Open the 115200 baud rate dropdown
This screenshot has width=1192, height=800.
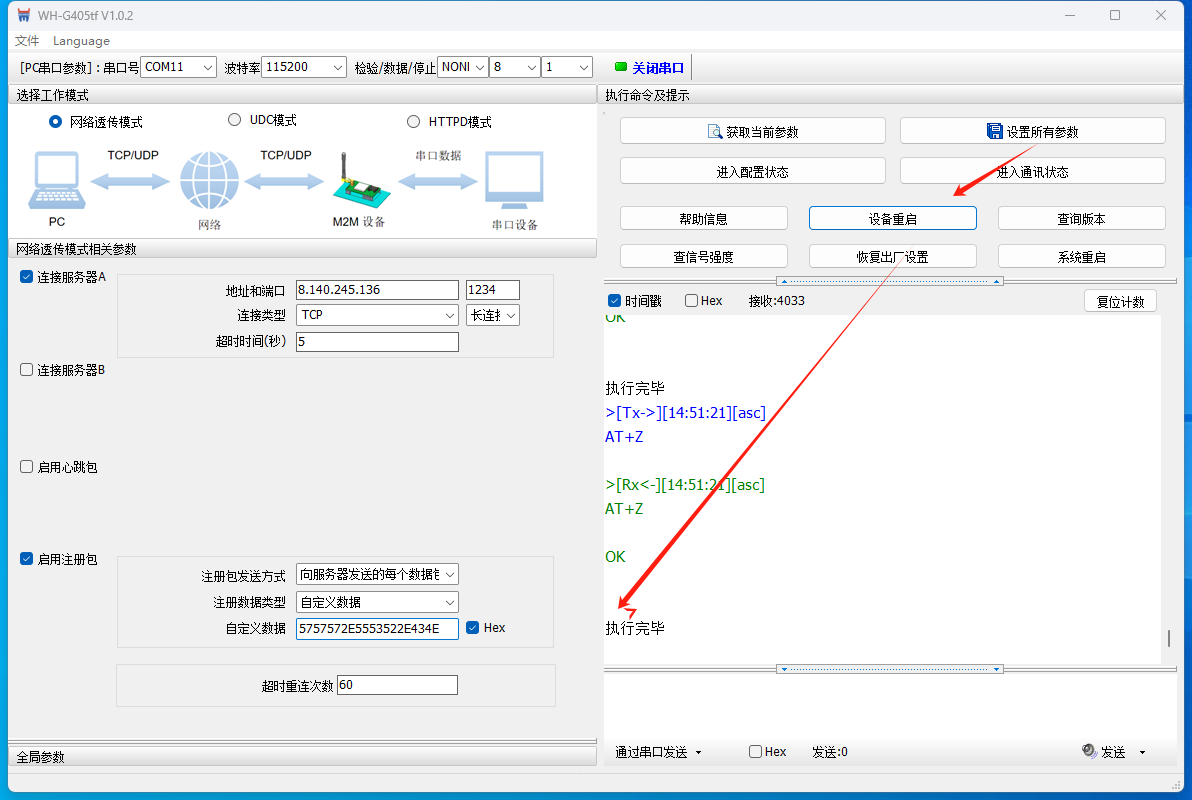(x=304, y=67)
